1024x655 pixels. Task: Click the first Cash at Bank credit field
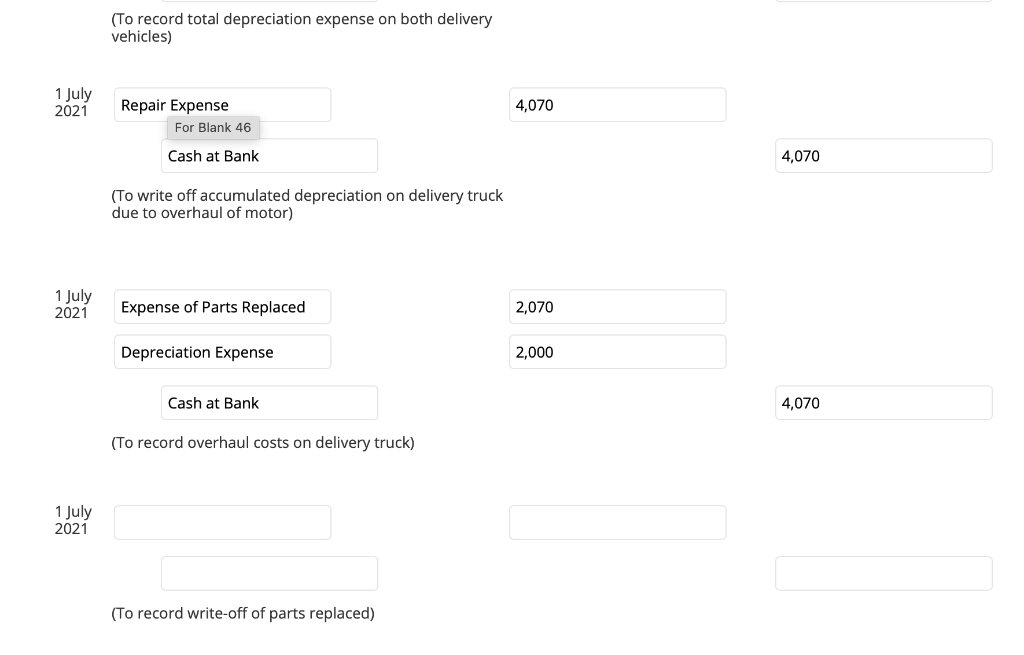[269, 155]
